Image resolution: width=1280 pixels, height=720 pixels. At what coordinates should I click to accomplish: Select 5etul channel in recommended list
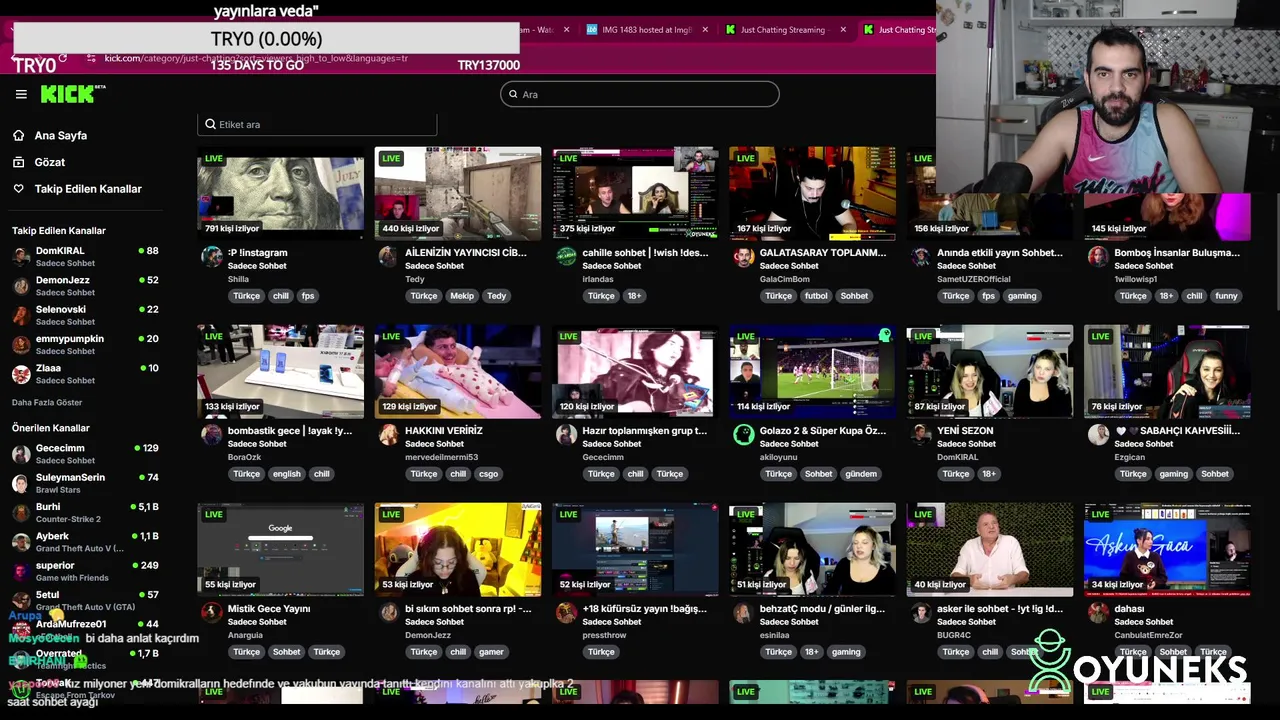tap(86, 600)
